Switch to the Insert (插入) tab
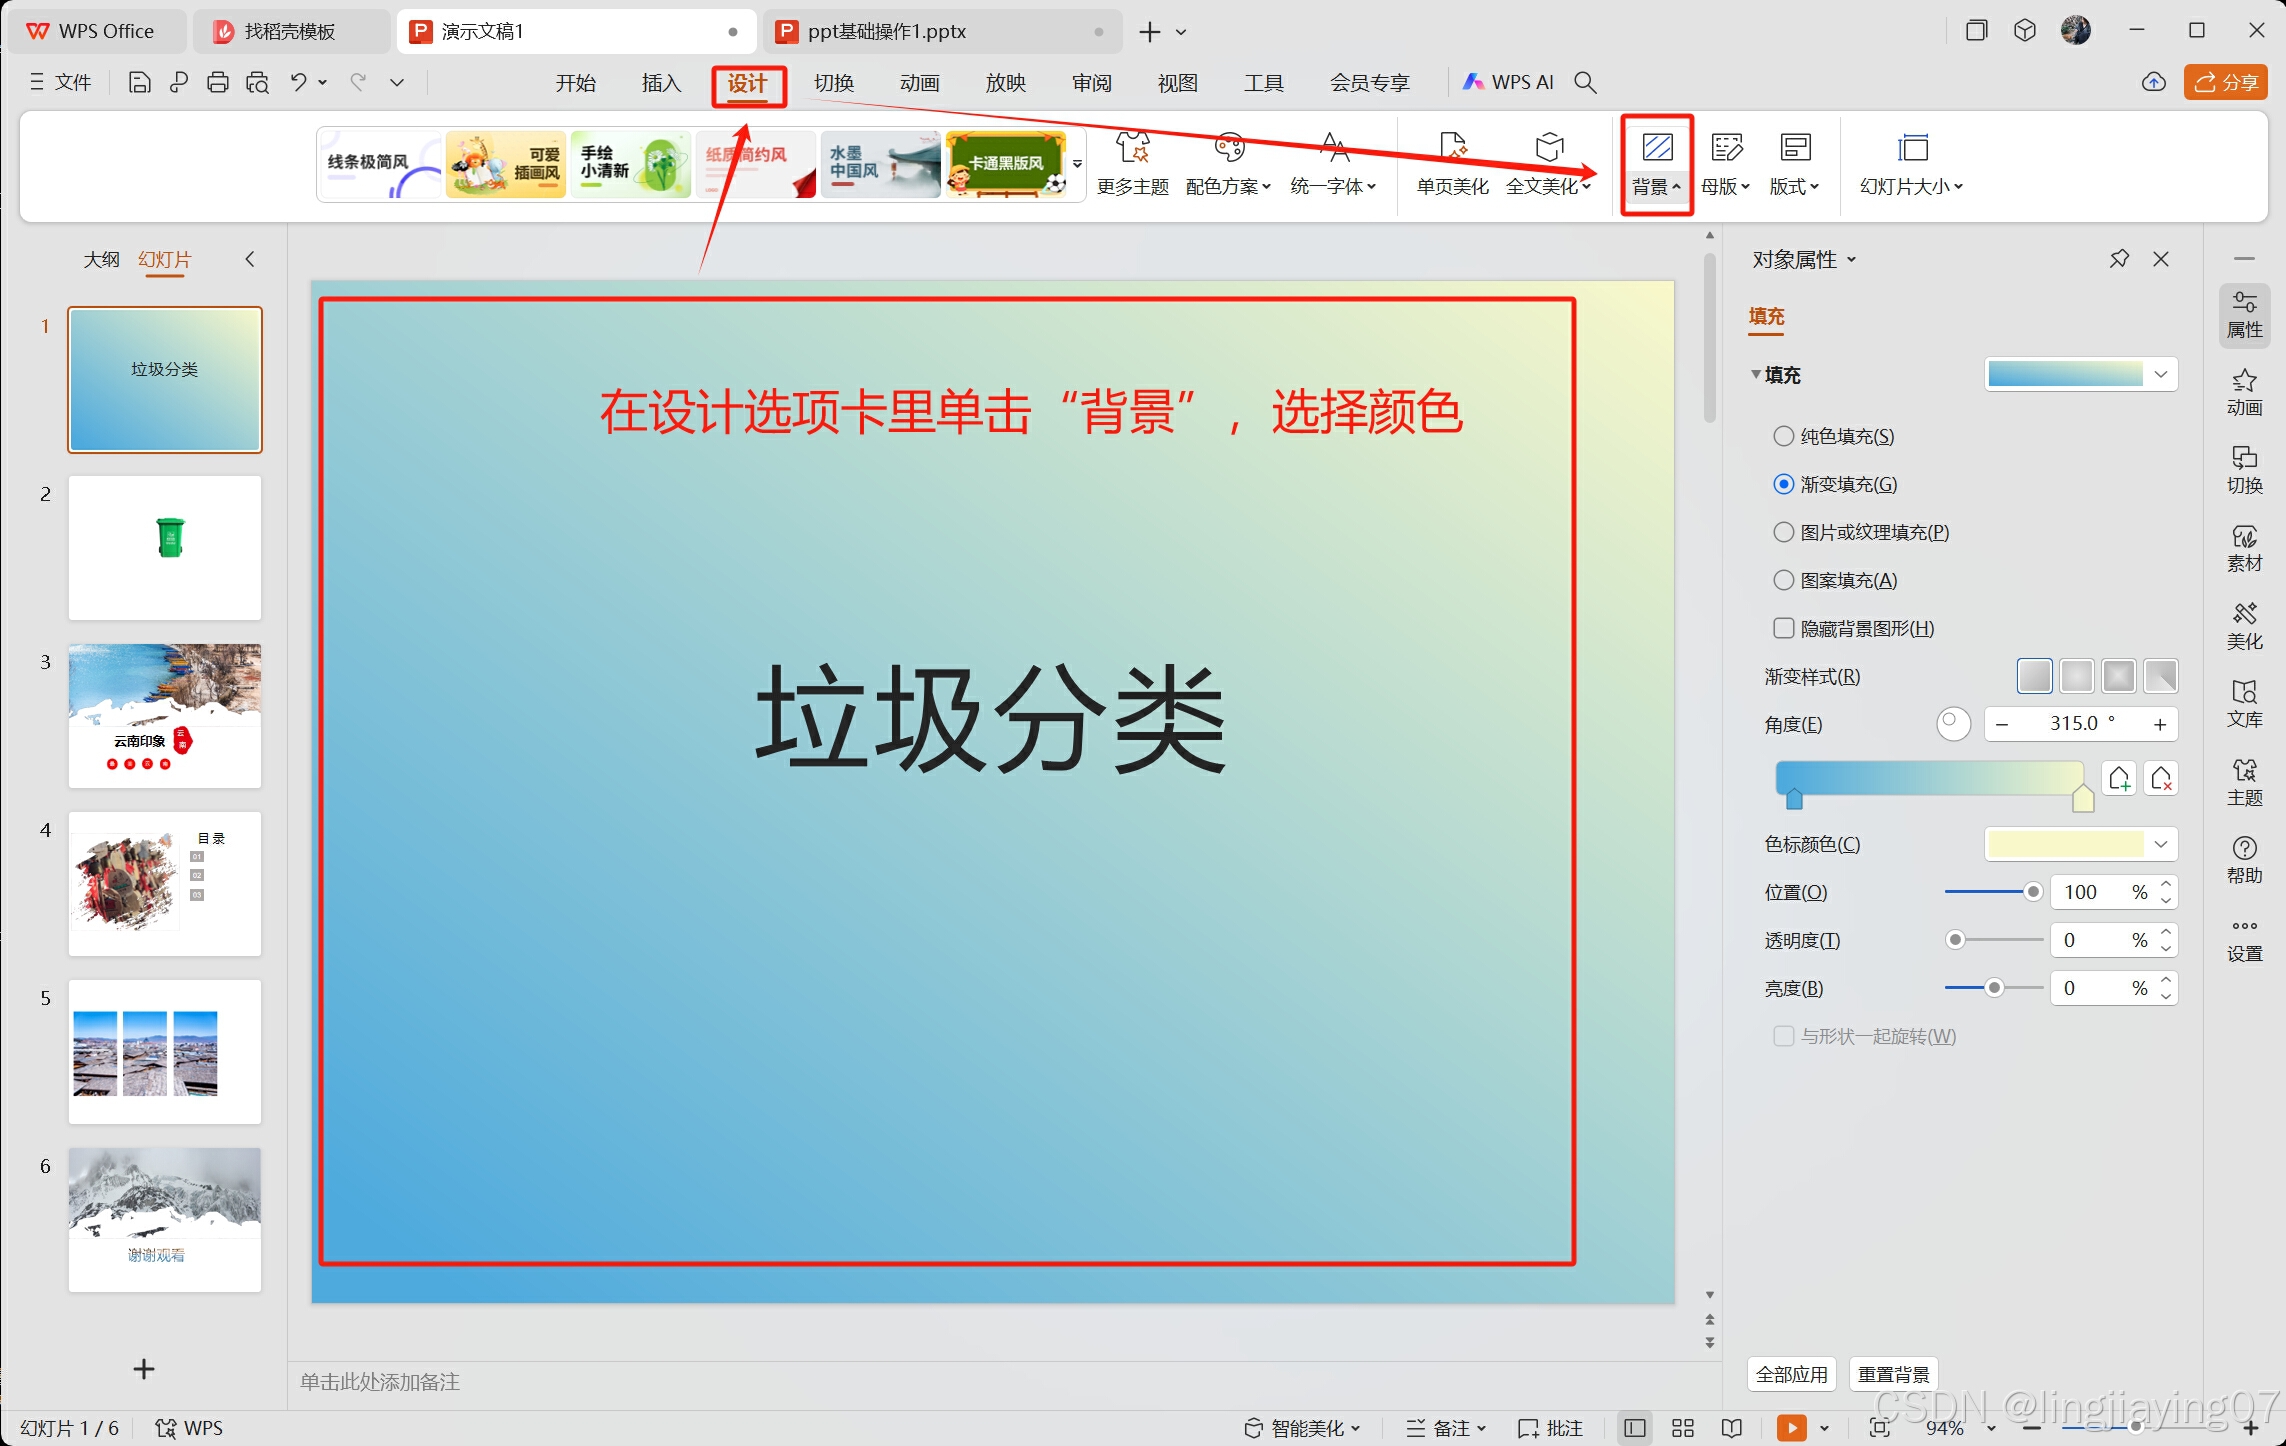Screen dimensions: 2286x1446 (x=661, y=83)
